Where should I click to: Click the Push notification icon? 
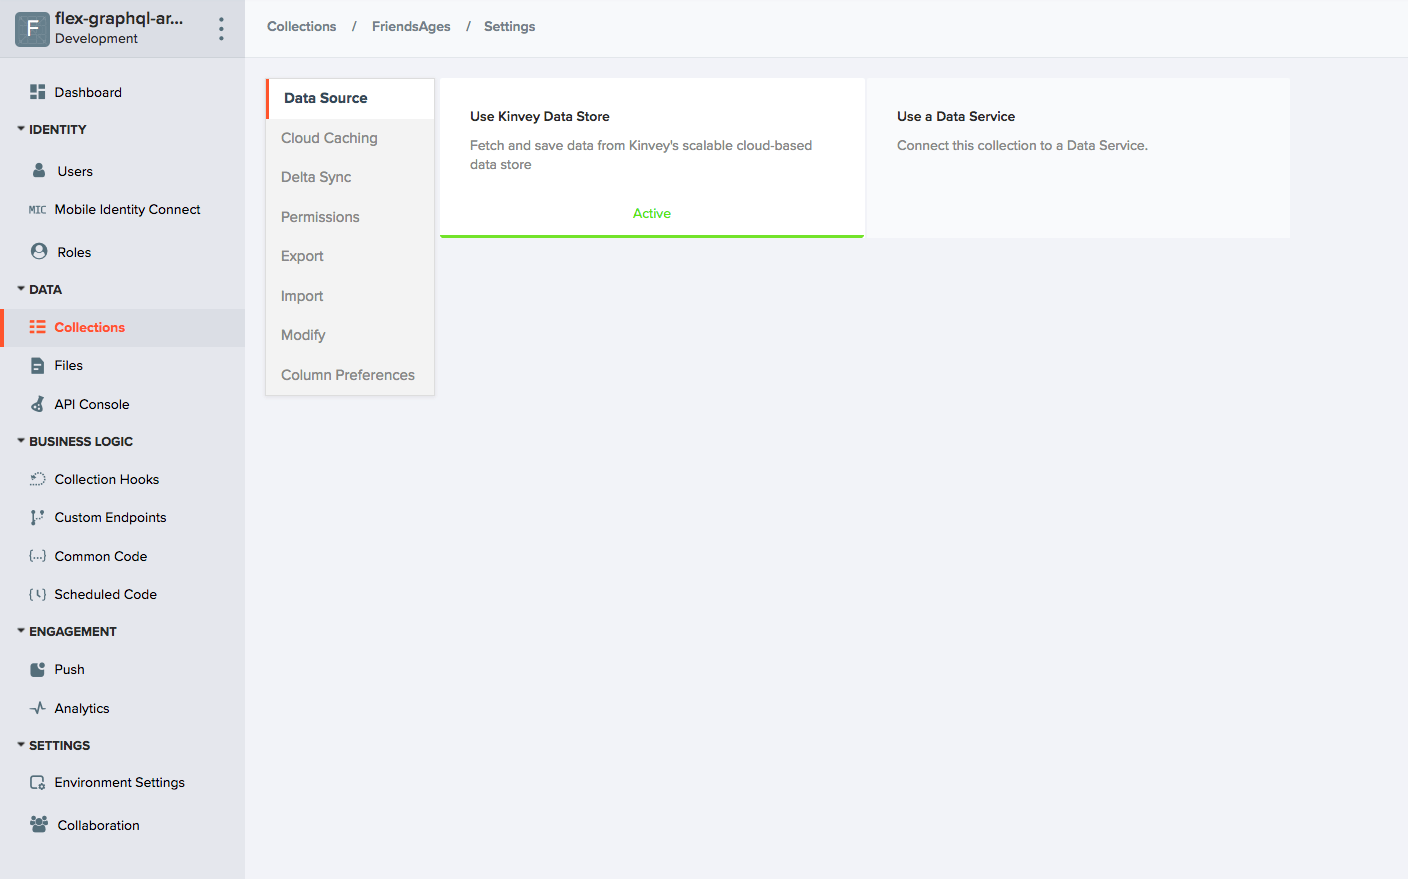pyautogui.click(x=38, y=670)
